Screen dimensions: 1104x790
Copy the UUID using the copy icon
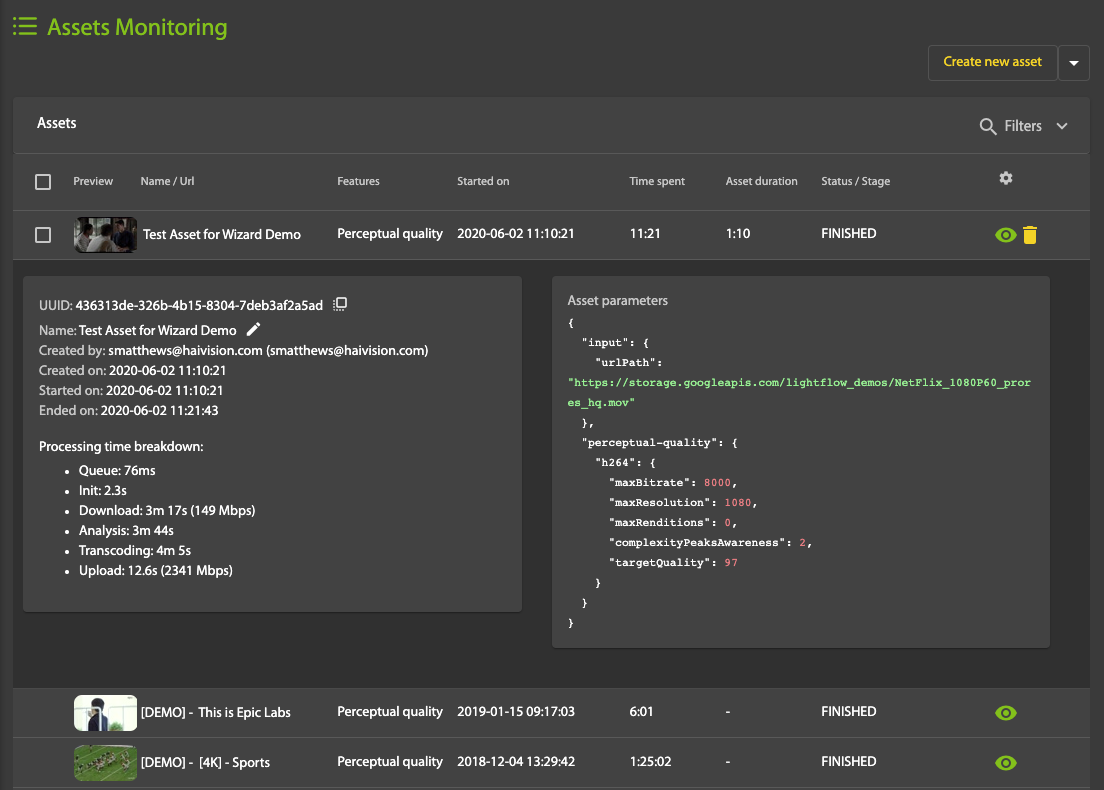click(x=340, y=304)
